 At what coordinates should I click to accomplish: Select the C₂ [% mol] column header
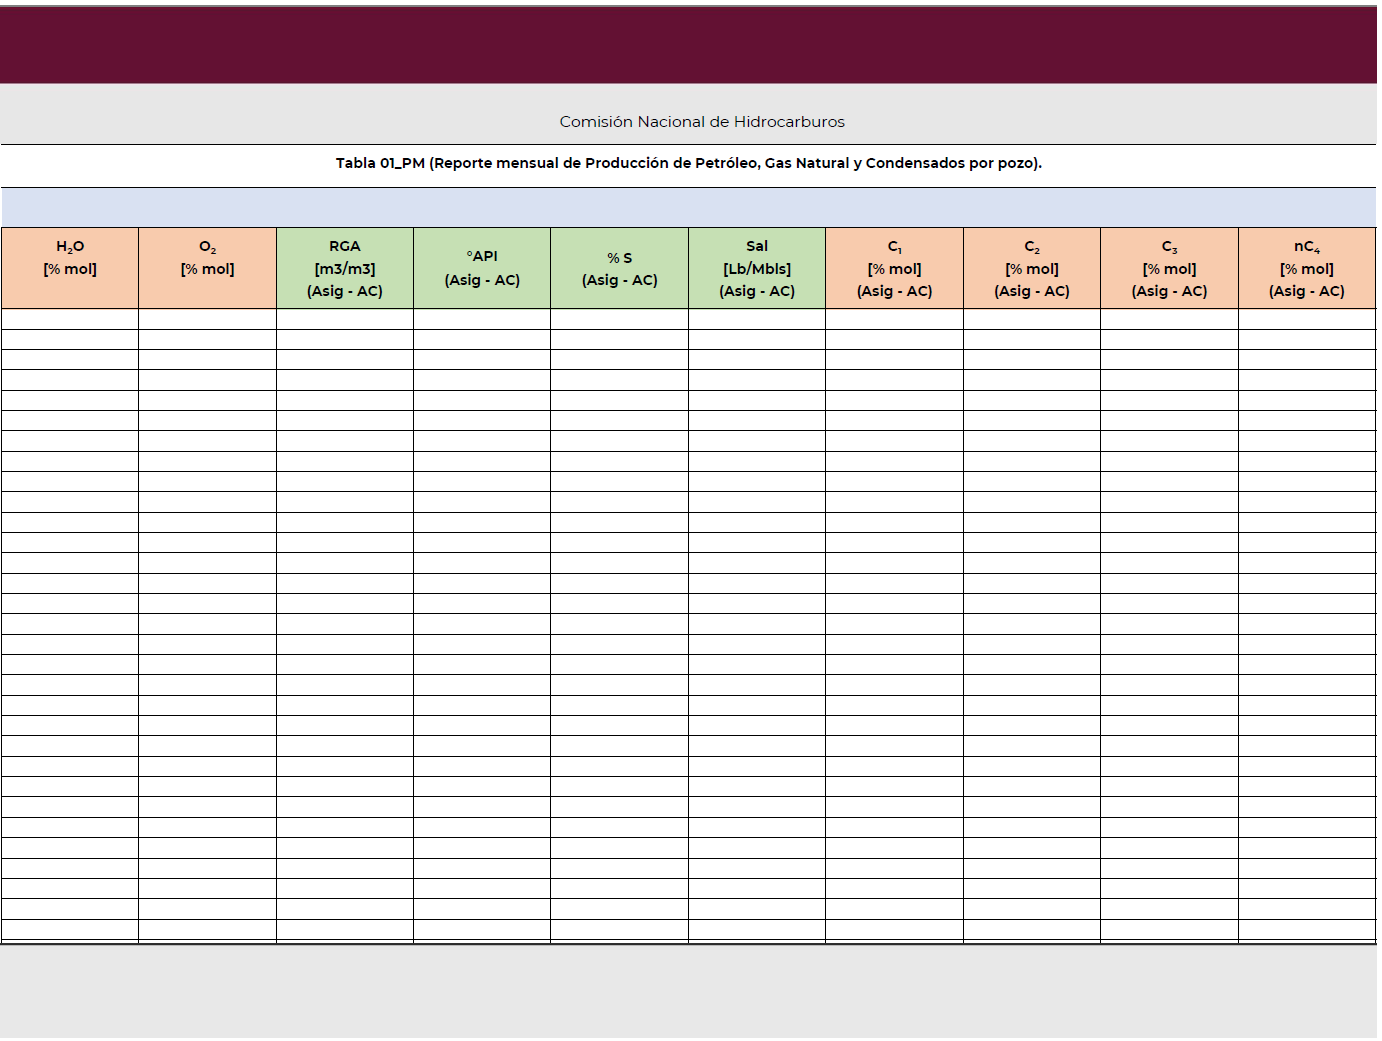tap(1032, 267)
